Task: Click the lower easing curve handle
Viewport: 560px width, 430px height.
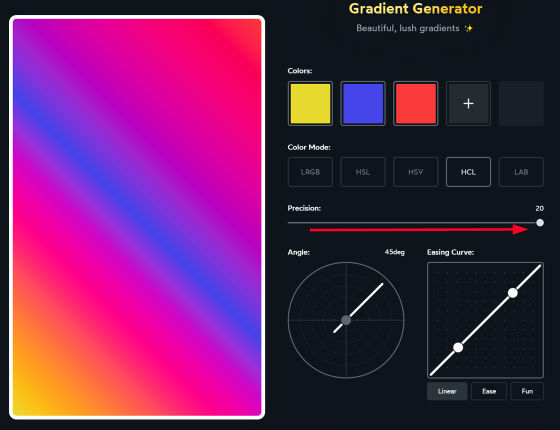Action: 458,347
